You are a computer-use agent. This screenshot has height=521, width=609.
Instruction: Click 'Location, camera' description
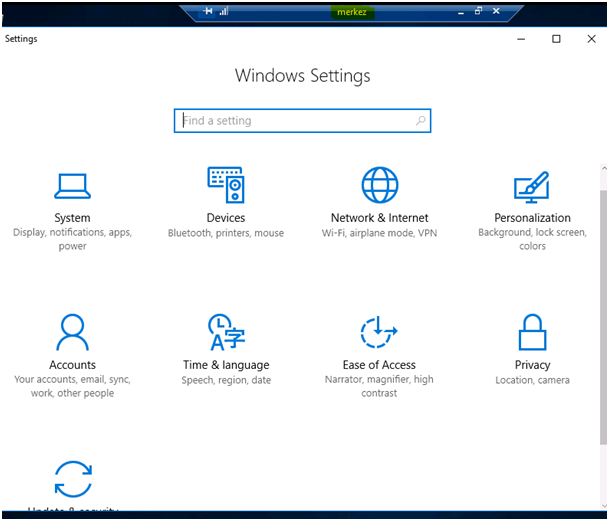pyautogui.click(x=532, y=380)
